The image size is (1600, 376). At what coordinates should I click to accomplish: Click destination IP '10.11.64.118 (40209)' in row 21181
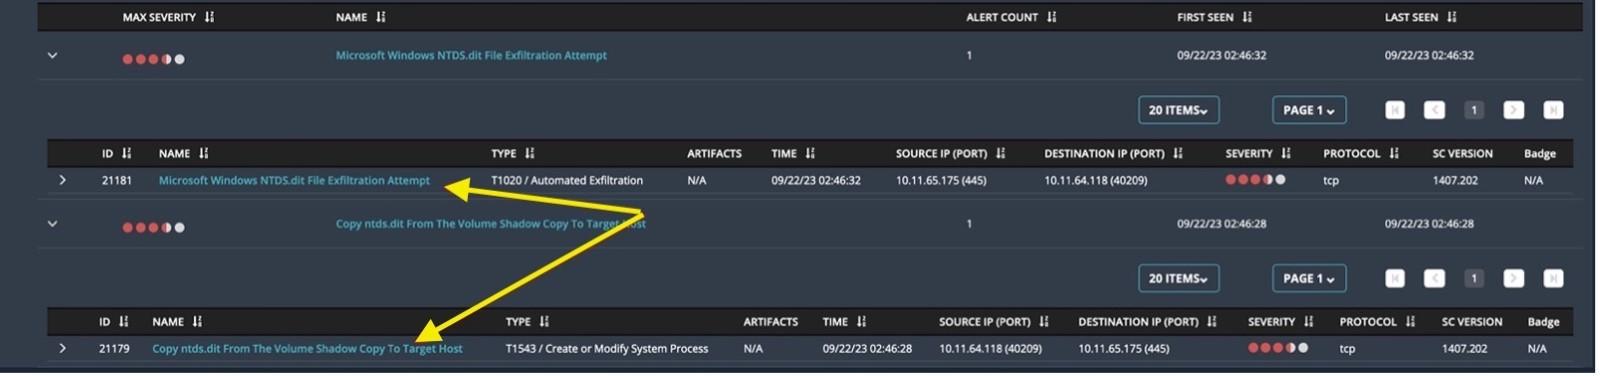1096,181
